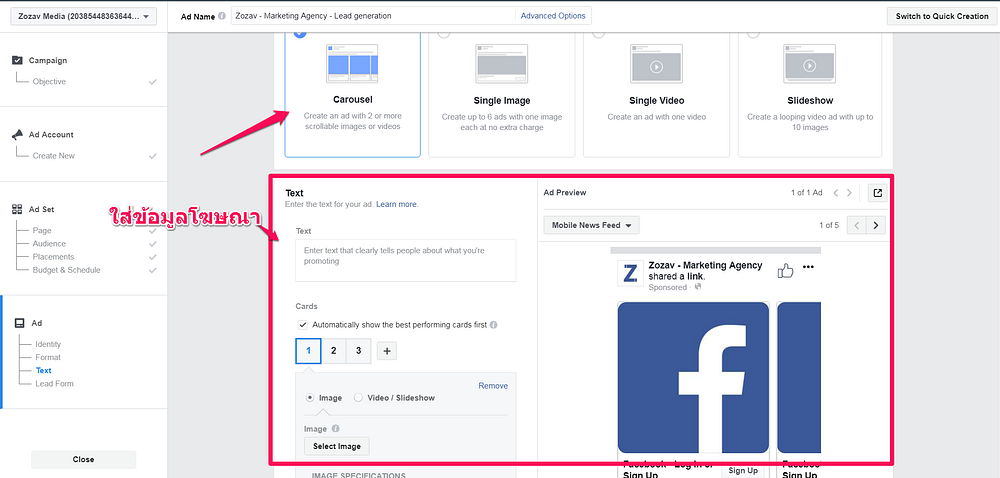
Task: Click the globe icon beside Sponsored
Action: (x=698, y=287)
